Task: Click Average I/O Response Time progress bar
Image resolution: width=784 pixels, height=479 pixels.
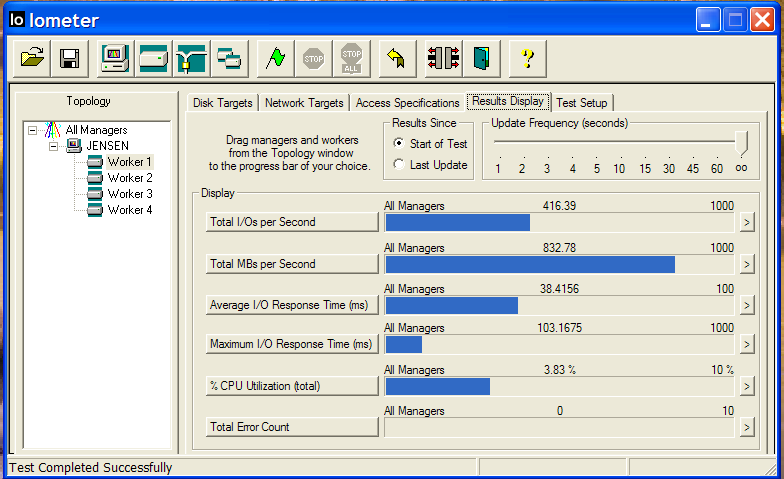Action: tap(560, 306)
